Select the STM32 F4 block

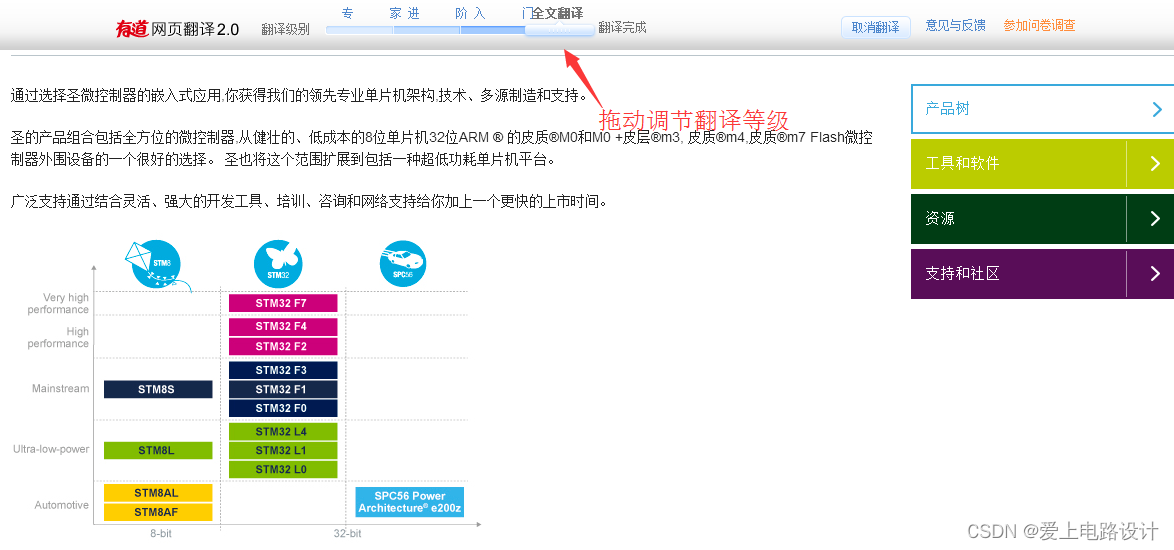283,327
